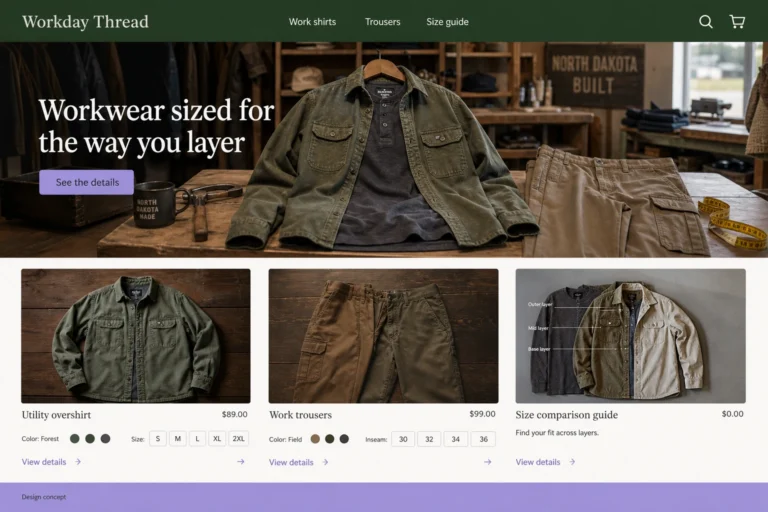The height and width of the screenshot is (512, 768).
Task: Open the Size guide menu item
Action: 447,22
